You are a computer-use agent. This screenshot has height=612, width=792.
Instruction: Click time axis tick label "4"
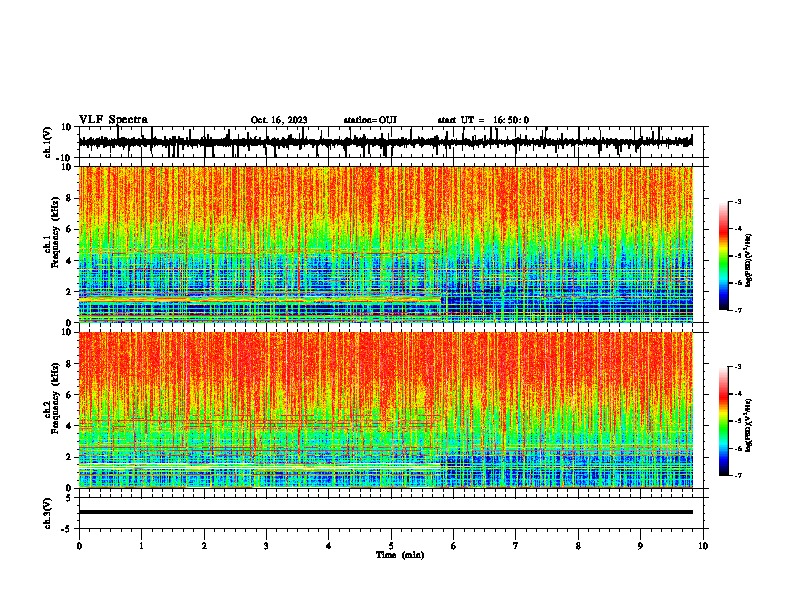click(x=329, y=546)
